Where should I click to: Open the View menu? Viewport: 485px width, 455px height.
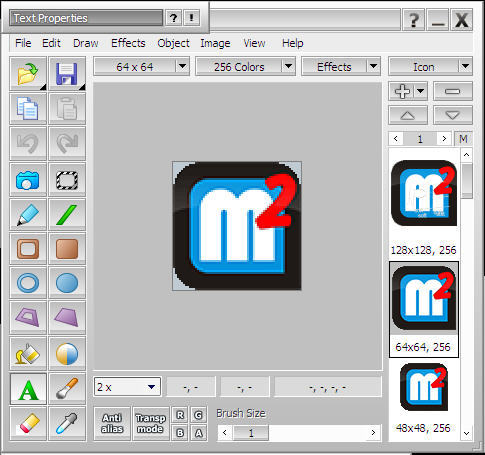click(254, 43)
